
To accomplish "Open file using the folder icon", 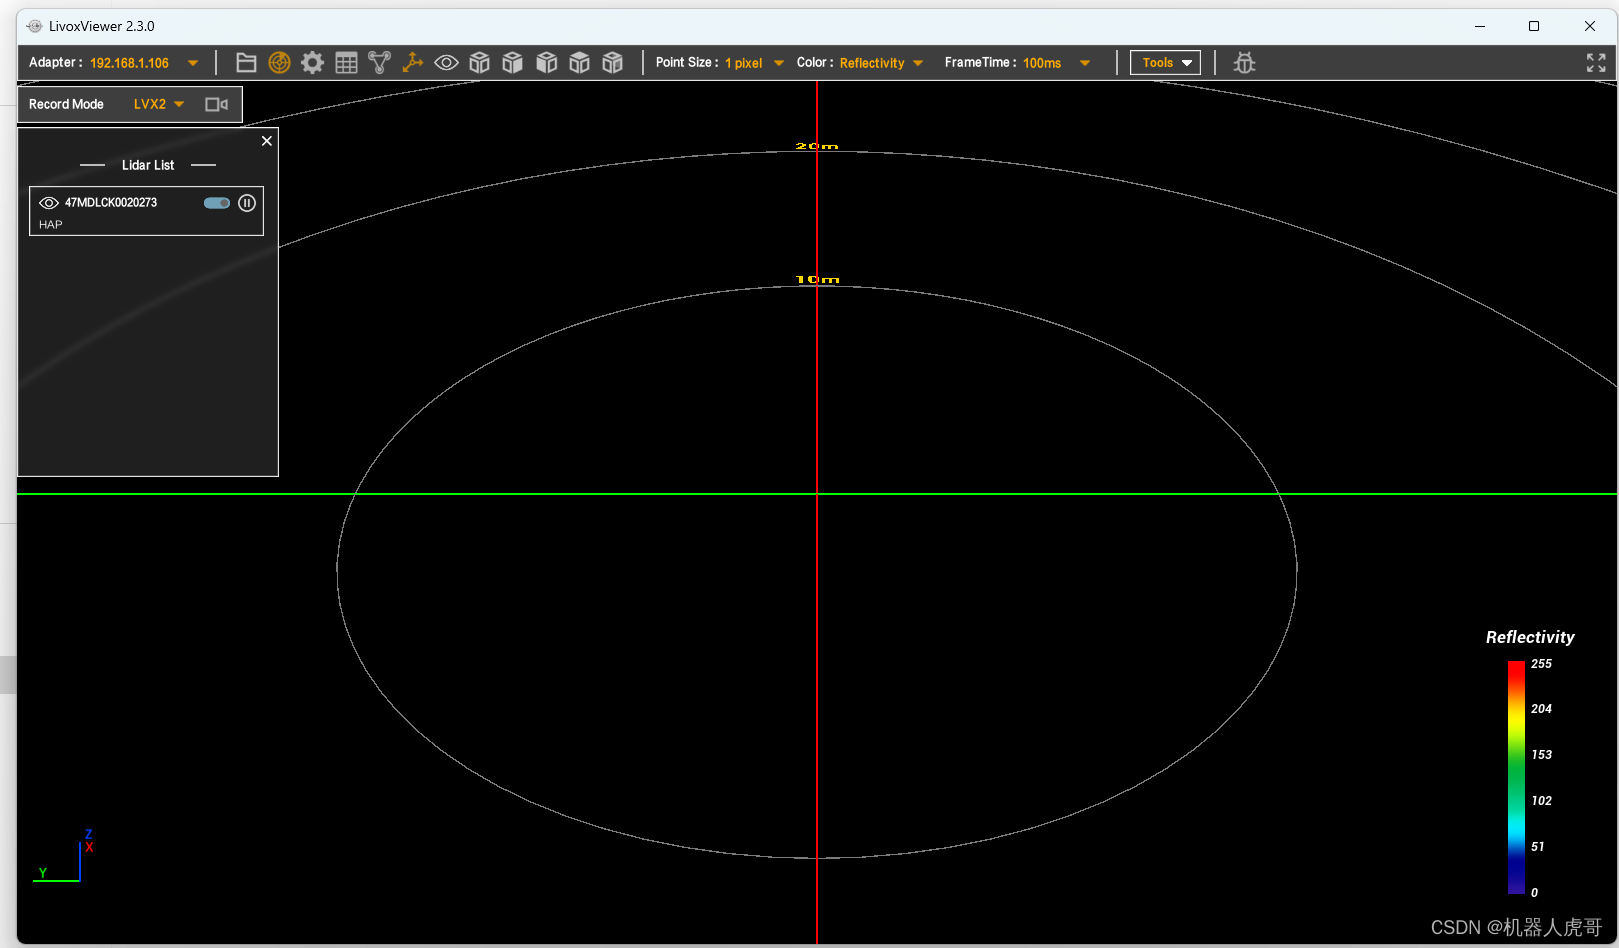I will click(246, 63).
